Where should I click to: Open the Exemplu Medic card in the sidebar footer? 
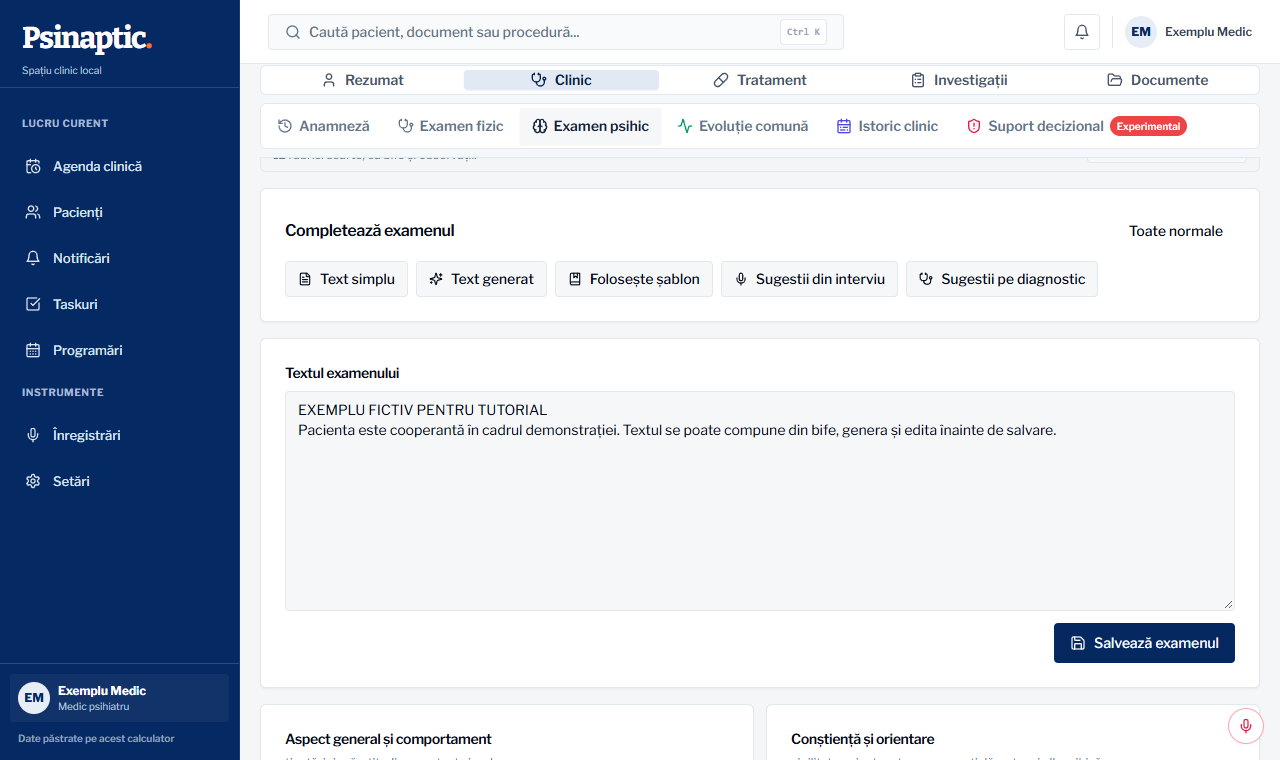(120, 698)
